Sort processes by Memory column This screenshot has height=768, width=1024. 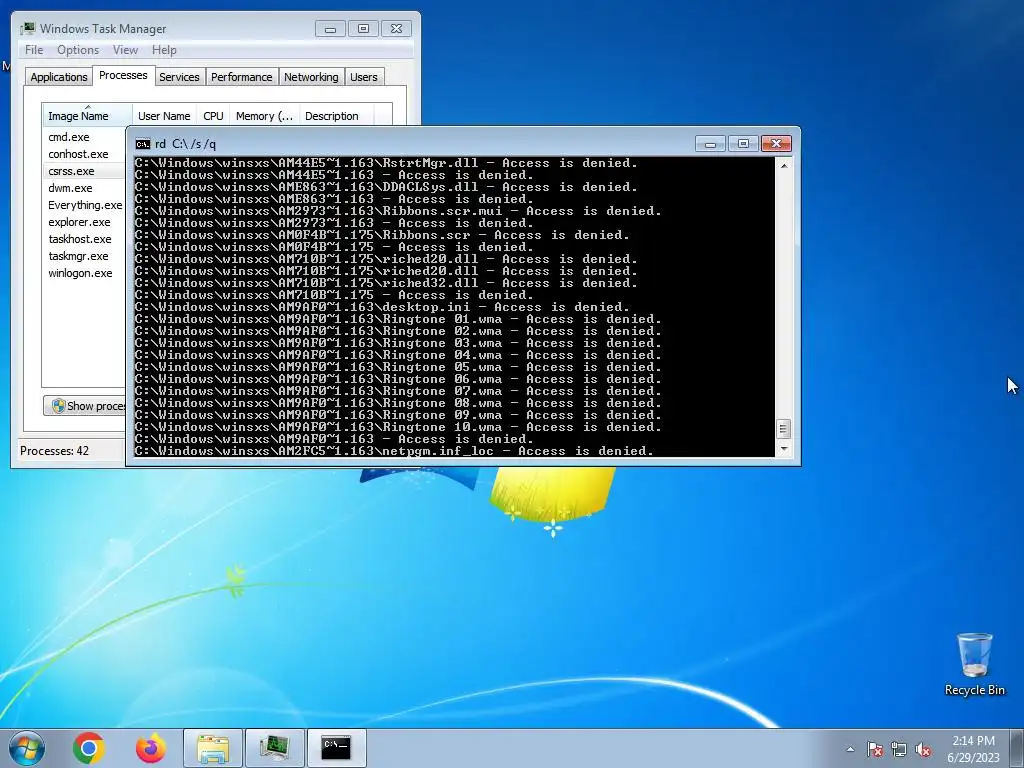coord(264,116)
